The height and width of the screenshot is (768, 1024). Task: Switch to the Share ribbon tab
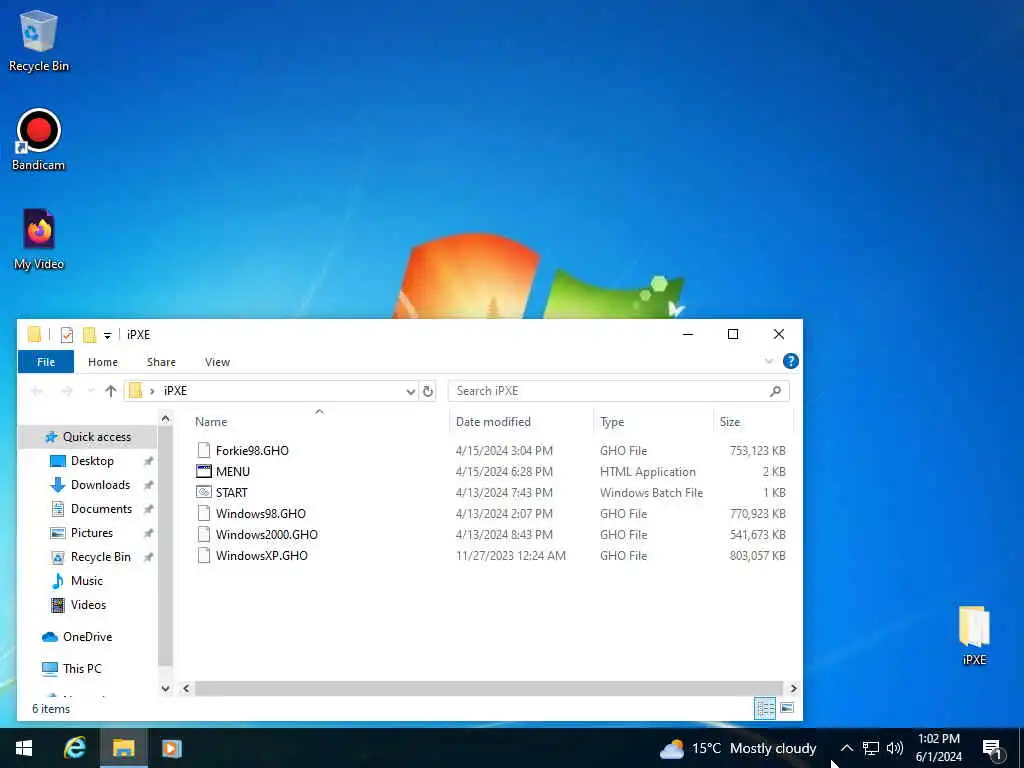(161, 362)
